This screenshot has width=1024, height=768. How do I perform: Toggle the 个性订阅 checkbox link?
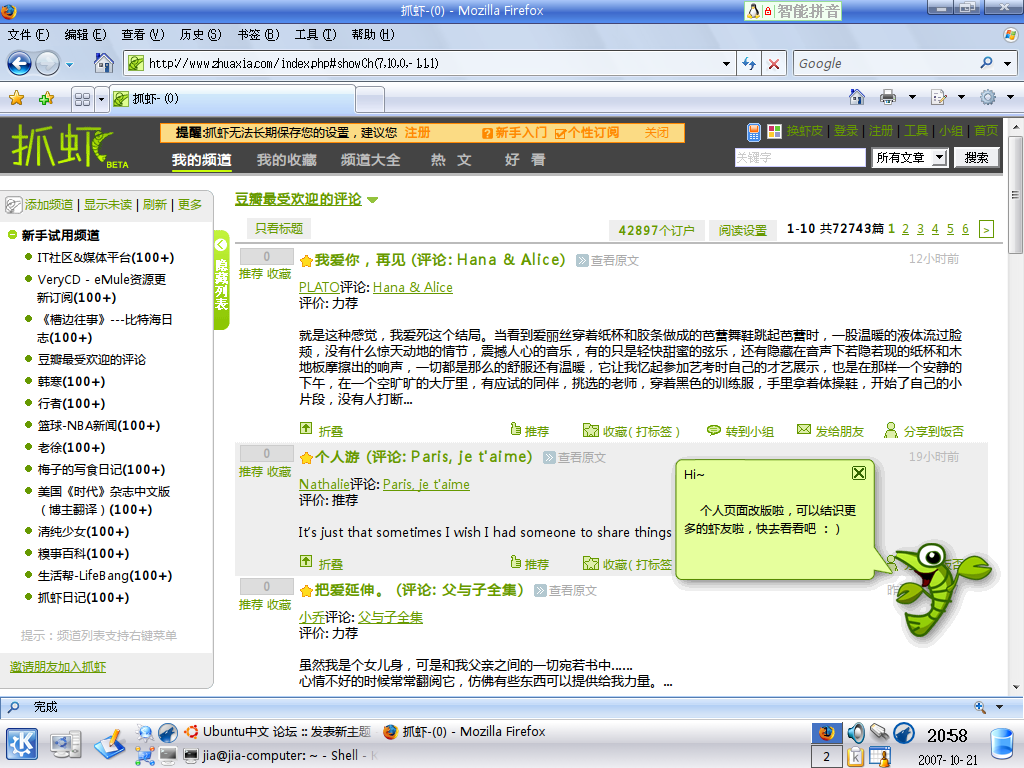coord(586,133)
